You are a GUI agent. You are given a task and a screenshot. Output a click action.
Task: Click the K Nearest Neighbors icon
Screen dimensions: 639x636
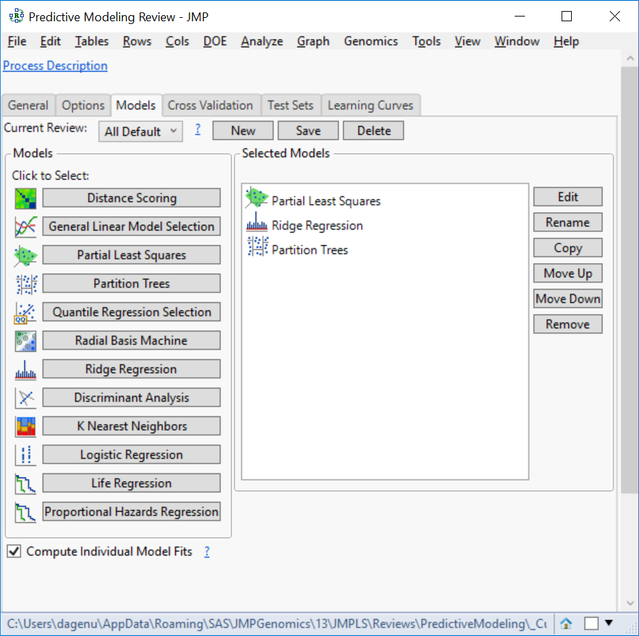[x=25, y=427]
